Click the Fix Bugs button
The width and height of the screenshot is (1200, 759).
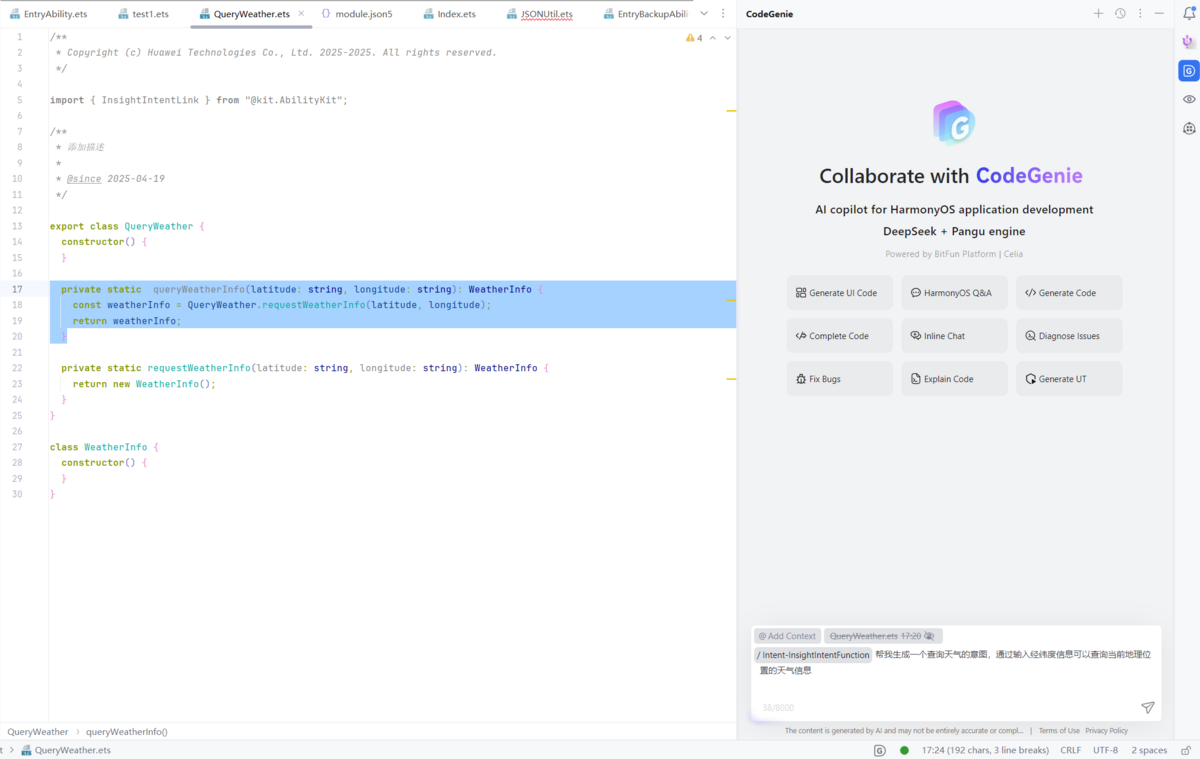click(x=839, y=379)
